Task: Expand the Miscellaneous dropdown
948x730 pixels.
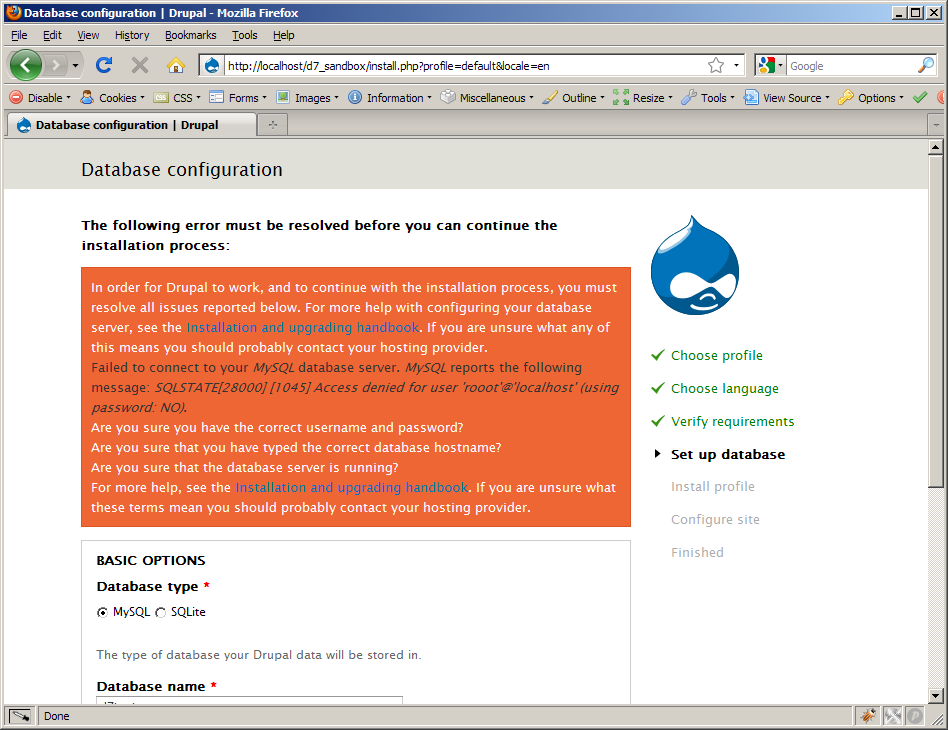Action: coord(487,97)
